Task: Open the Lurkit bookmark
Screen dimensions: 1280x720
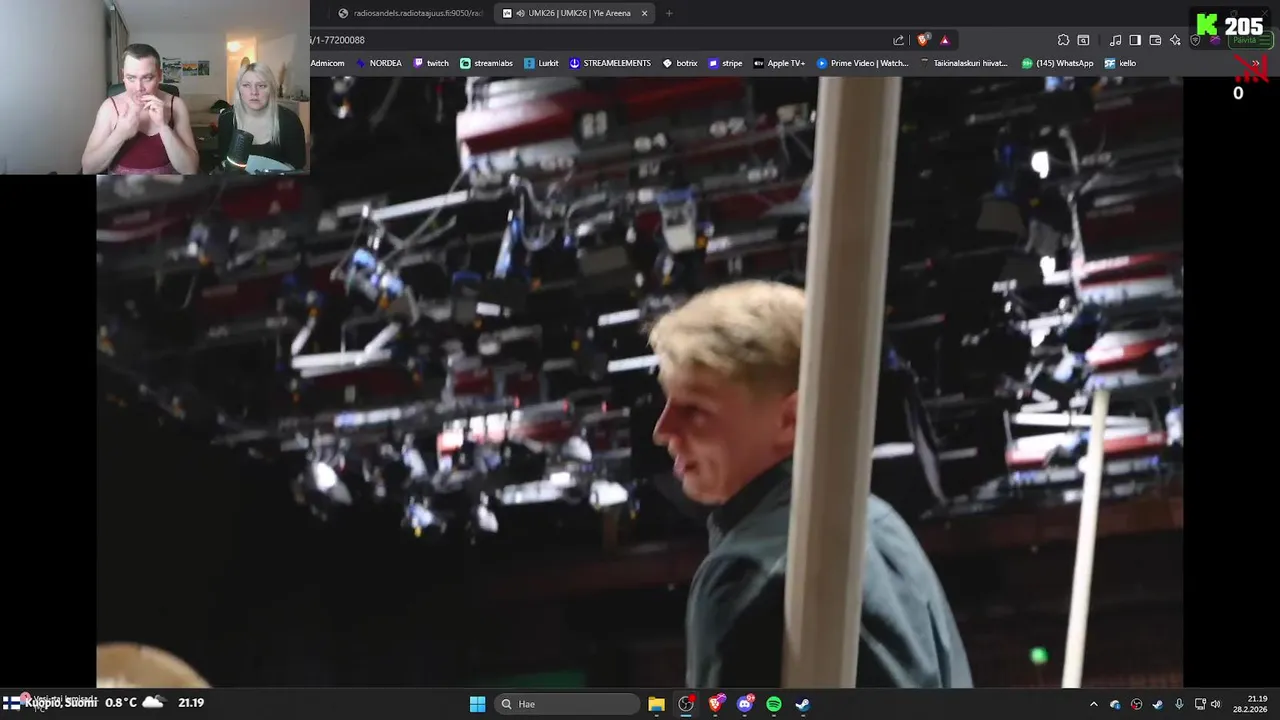Action: 541,63
